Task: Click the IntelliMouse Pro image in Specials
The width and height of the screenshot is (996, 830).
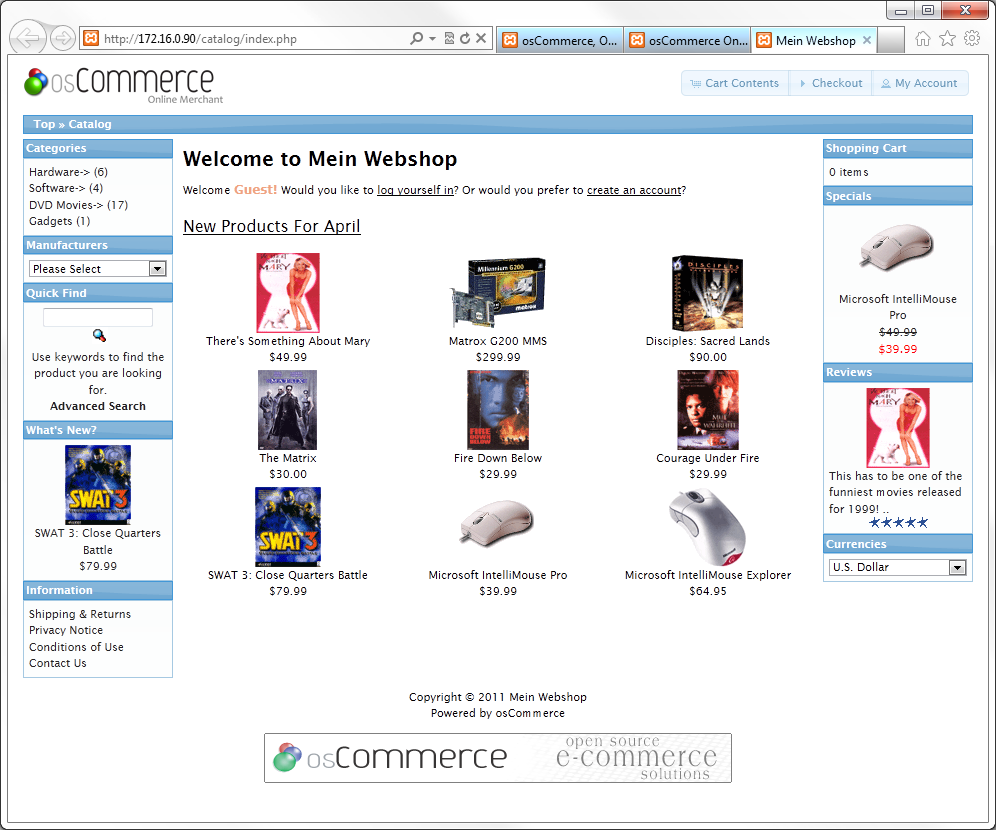Action: pyautogui.click(x=897, y=247)
